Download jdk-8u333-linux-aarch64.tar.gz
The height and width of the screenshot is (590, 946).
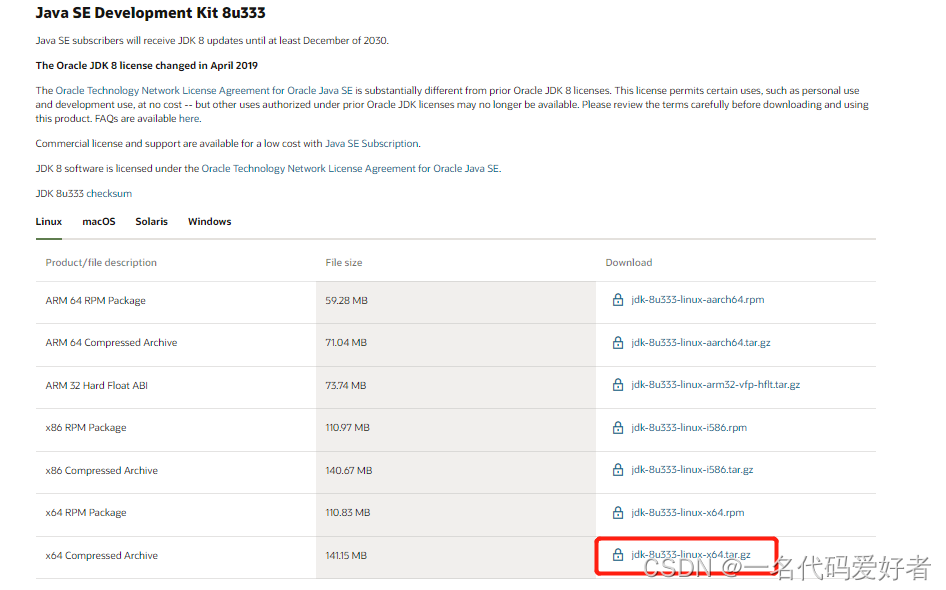[700, 343]
